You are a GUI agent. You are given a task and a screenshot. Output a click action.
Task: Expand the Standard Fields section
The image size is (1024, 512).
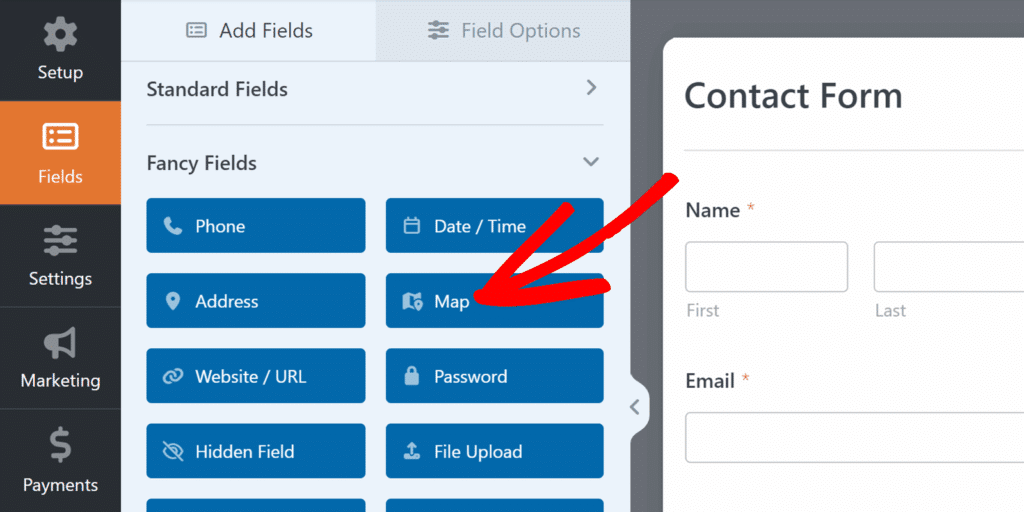tap(591, 88)
